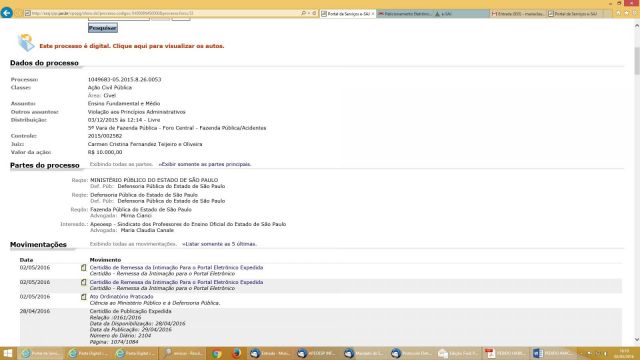Screen dimensions: 640x360
Task: List only the last 5 movimentações
Action: [219, 244]
